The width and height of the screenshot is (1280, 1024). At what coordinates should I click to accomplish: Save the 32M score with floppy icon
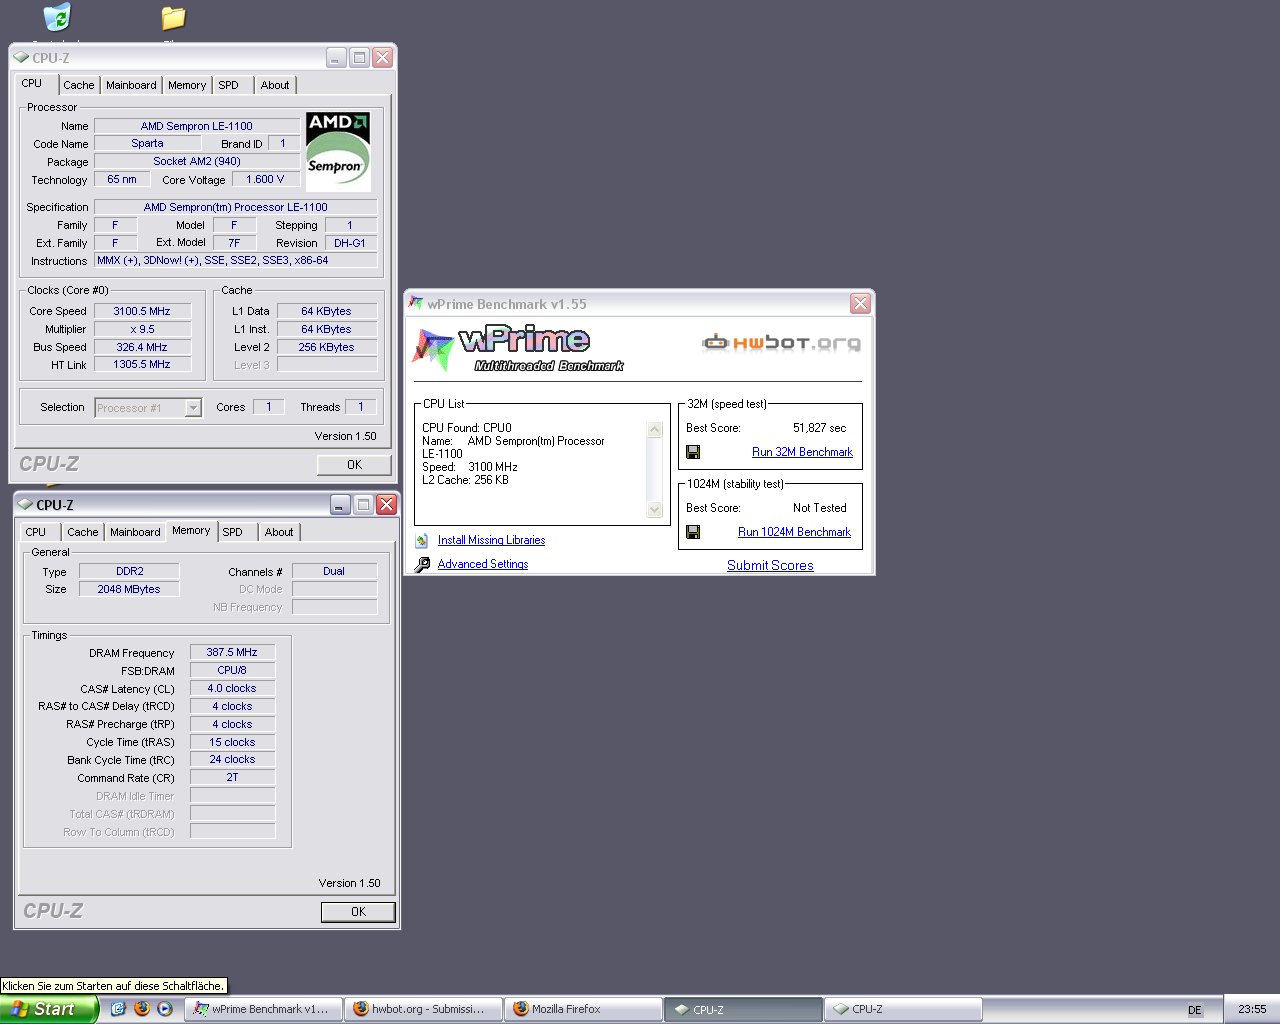coord(693,452)
